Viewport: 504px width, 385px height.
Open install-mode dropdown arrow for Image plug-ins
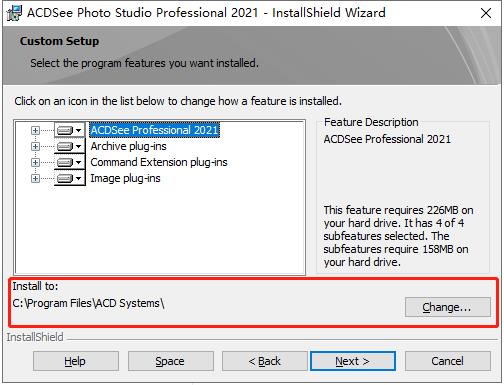[79, 178]
